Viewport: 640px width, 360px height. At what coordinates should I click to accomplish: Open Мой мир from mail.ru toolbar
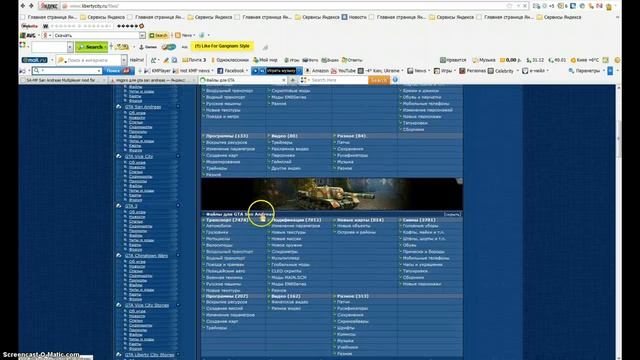pyautogui.click(x=265, y=60)
